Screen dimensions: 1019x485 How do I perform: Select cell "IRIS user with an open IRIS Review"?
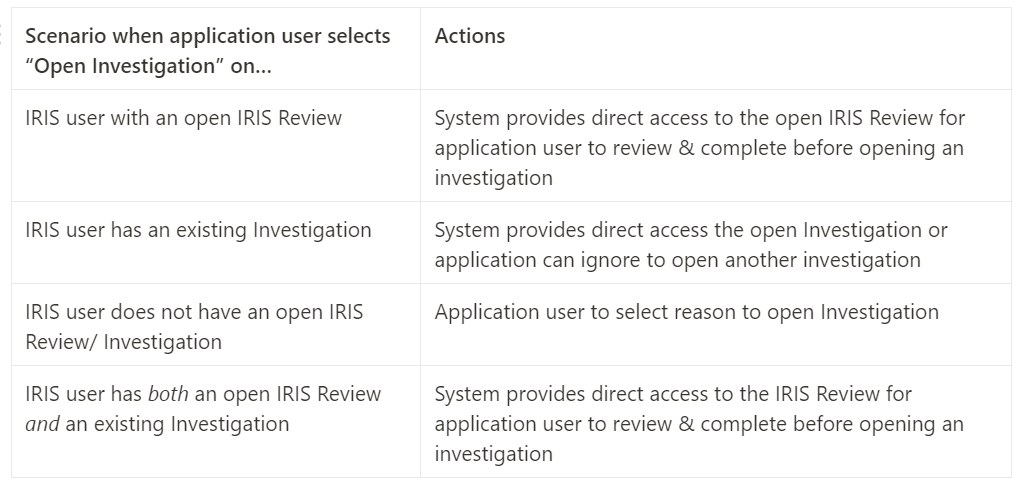coord(216,146)
